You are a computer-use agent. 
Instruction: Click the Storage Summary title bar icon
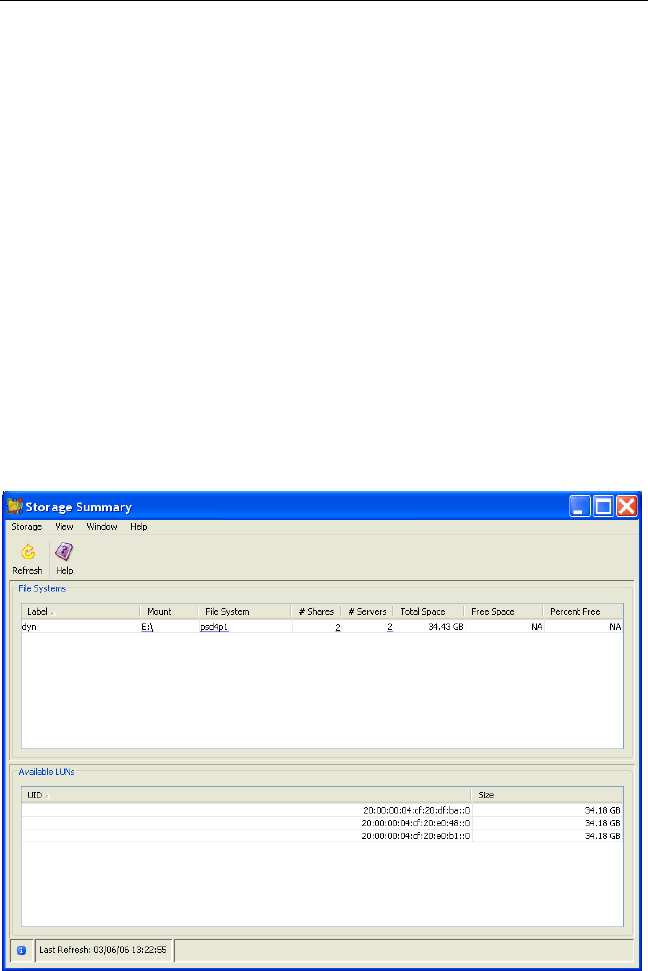tap(16, 506)
